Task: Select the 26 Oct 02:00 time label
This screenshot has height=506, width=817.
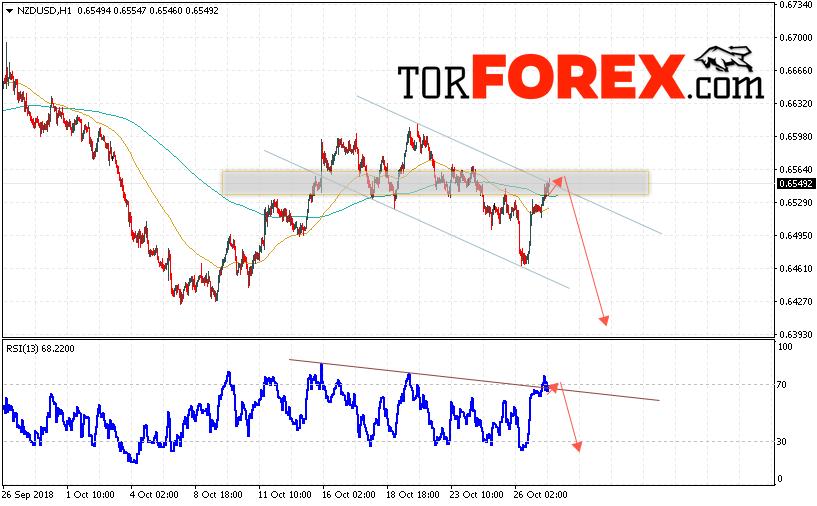Action: tap(540, 494)
